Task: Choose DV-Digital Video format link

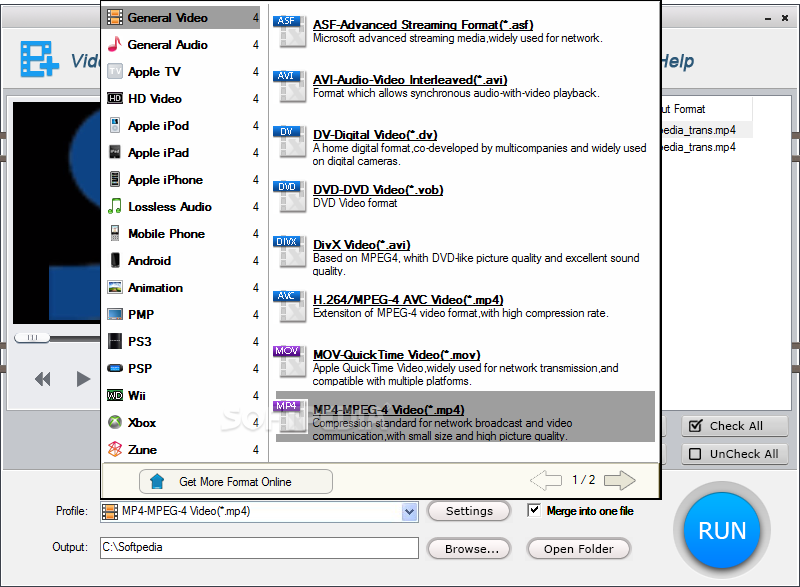Action: (x=375, y=135)
